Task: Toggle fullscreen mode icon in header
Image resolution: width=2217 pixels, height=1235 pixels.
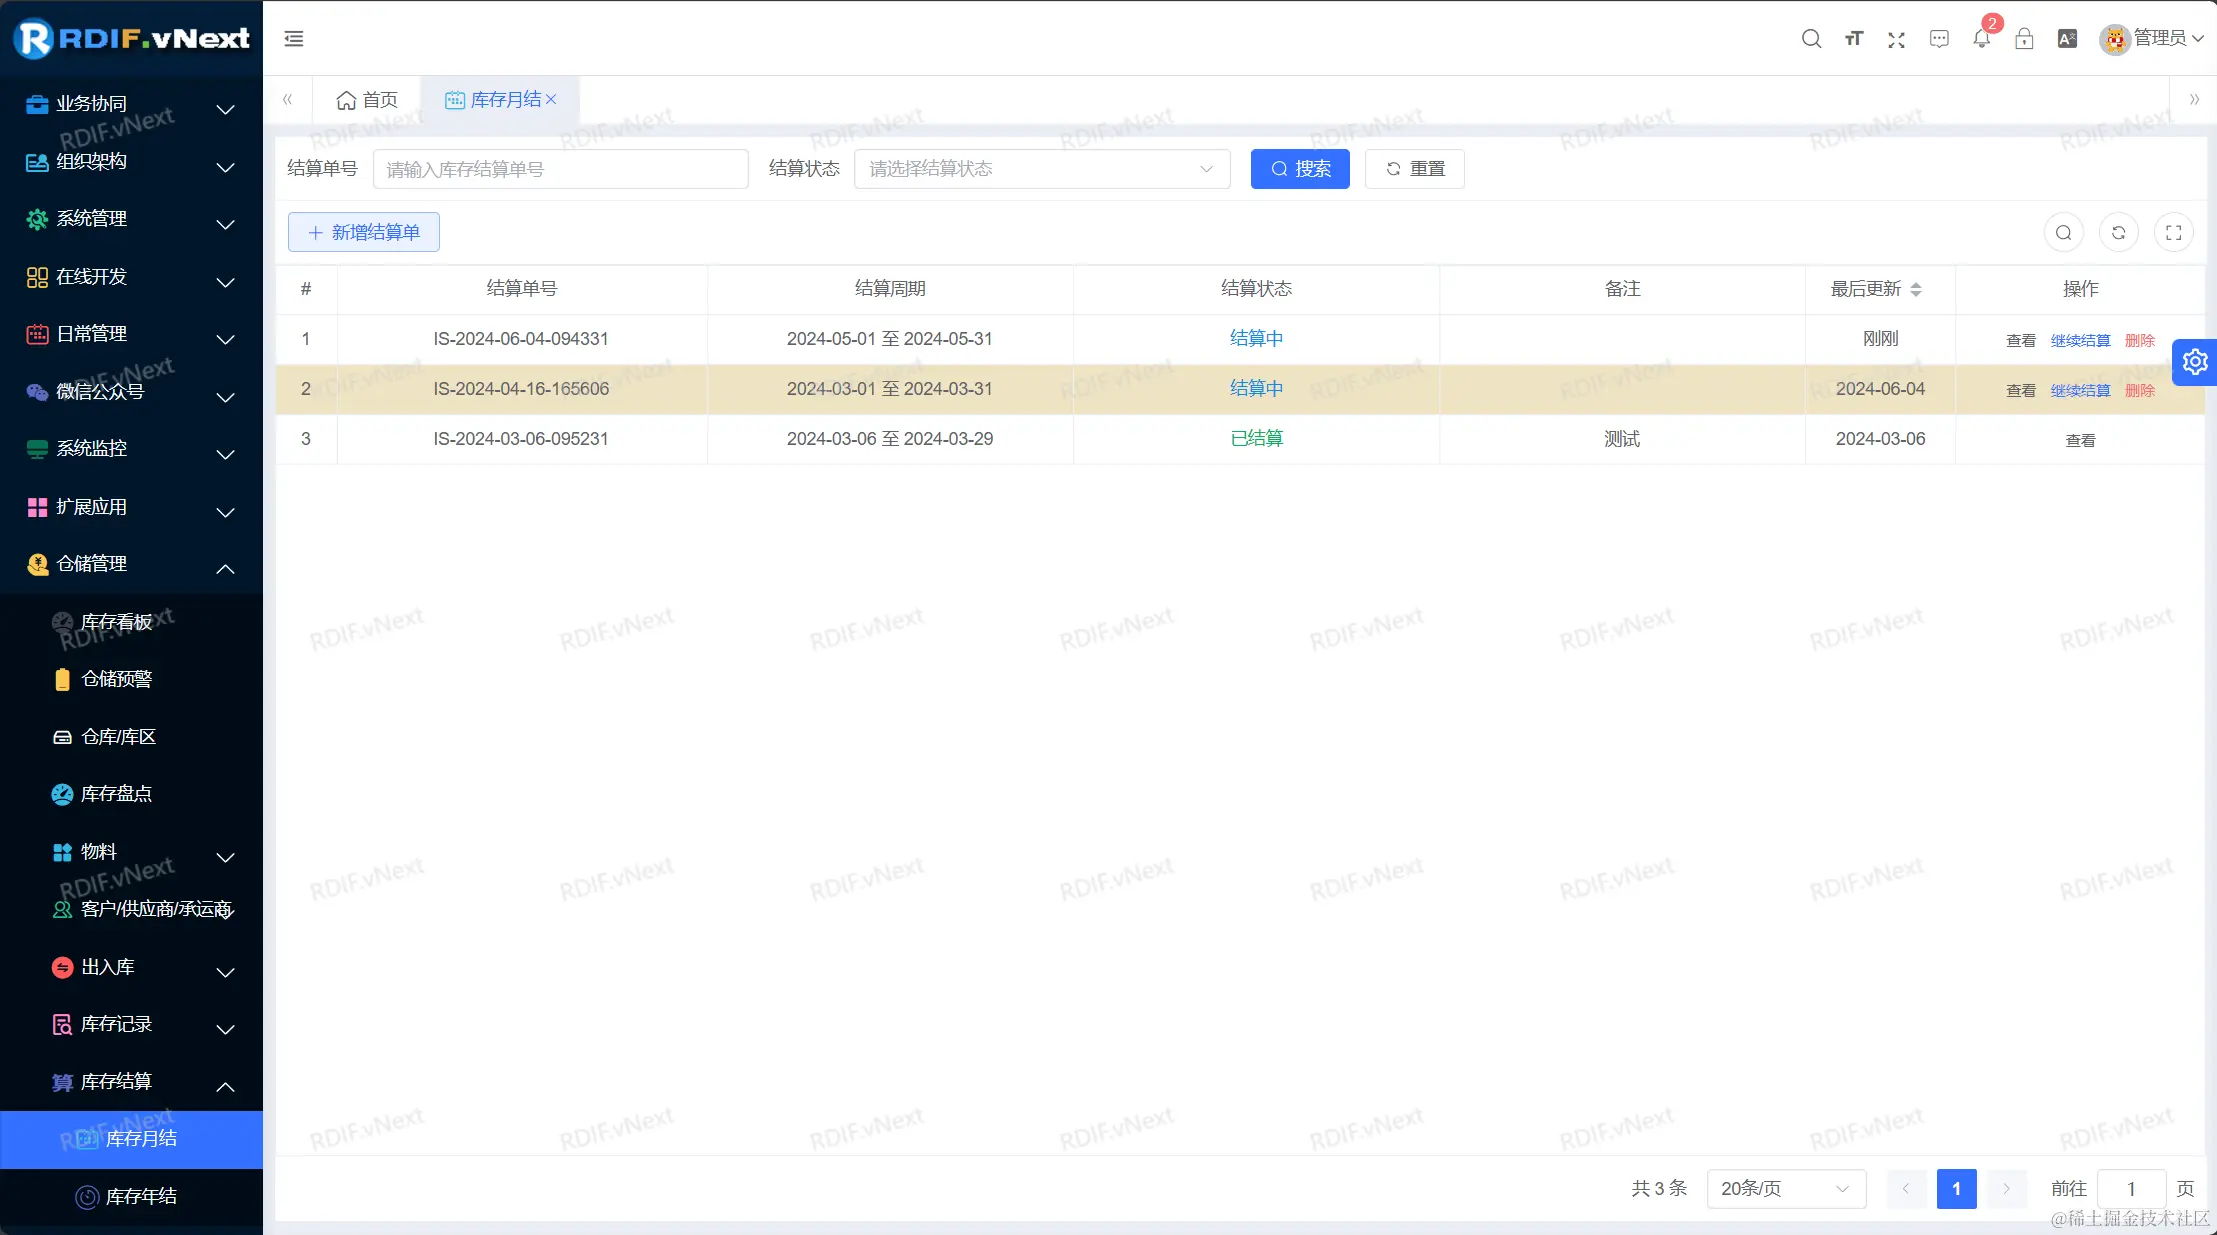Action: tap(1896, 39)
